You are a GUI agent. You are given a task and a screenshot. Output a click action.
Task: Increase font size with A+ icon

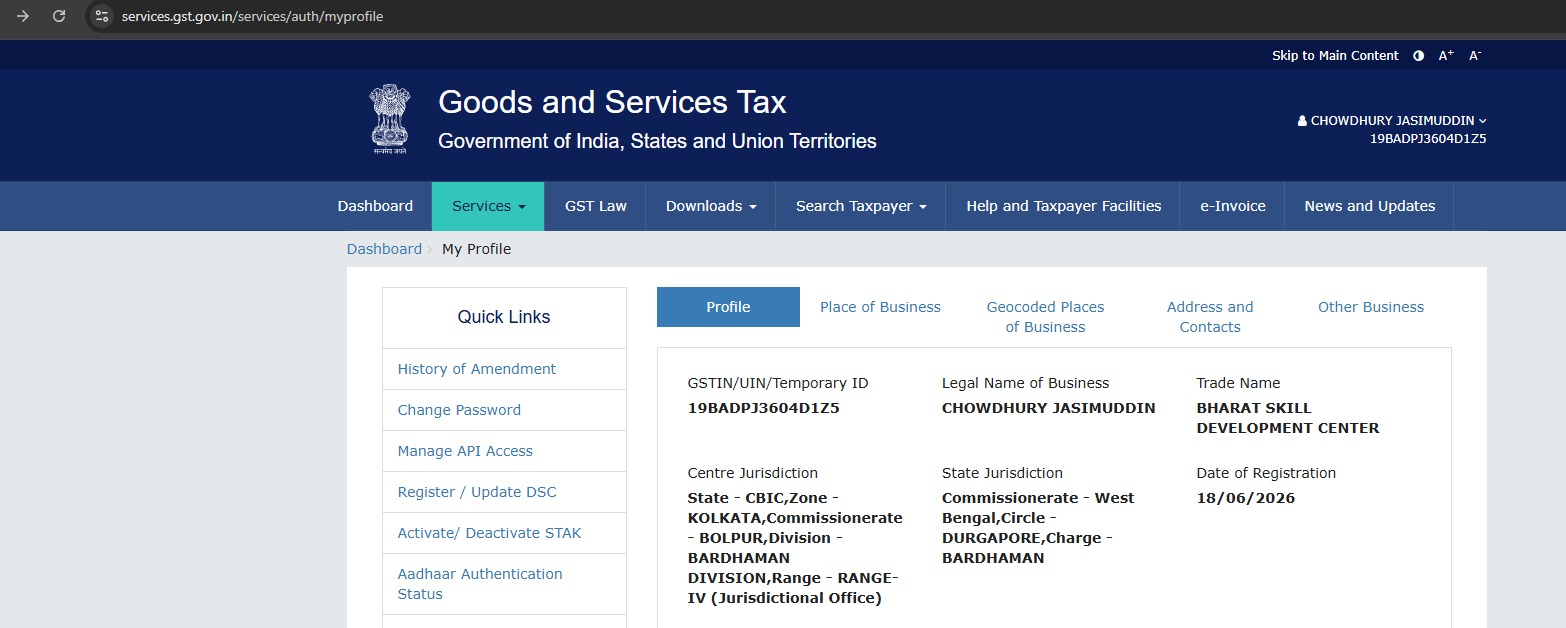pyautogui.click(x=1446, y=56)
